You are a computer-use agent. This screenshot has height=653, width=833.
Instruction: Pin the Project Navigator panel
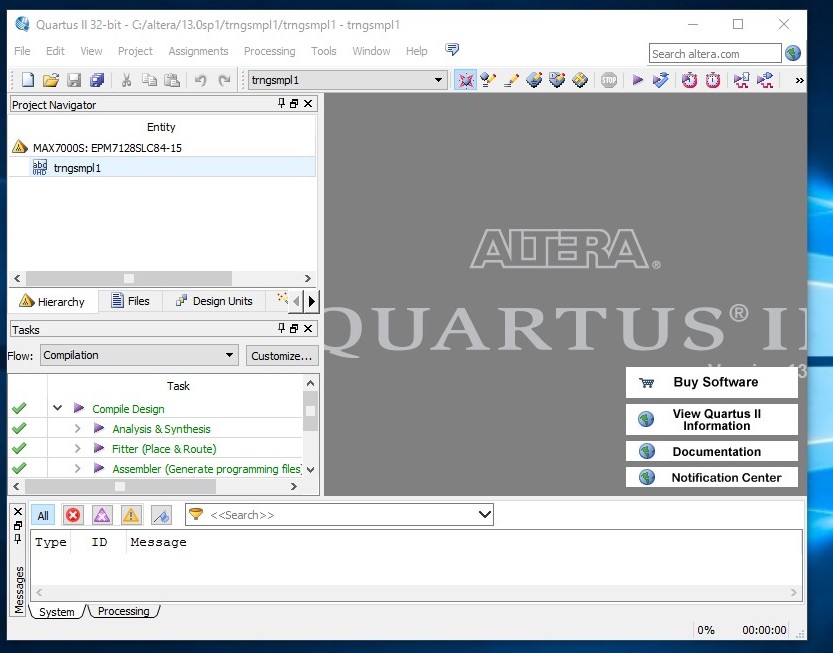[282, 104]
